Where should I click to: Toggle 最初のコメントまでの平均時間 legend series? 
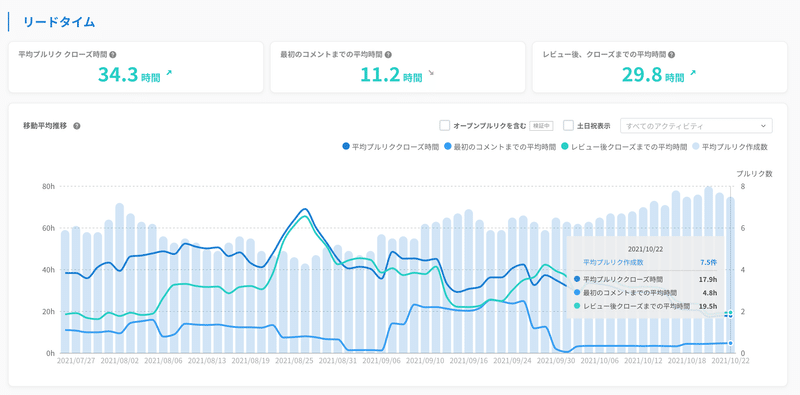500,146
